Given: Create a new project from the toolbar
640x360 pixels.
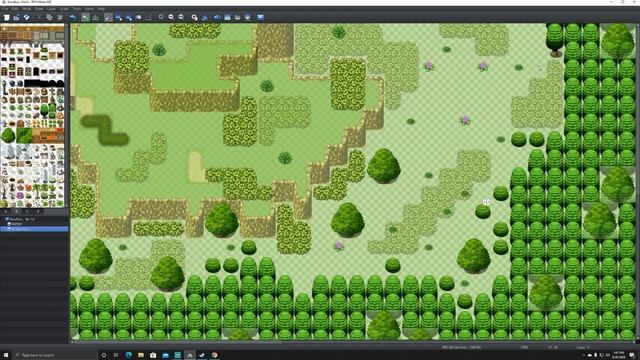Looking at the screenshot, I should 7,17.
